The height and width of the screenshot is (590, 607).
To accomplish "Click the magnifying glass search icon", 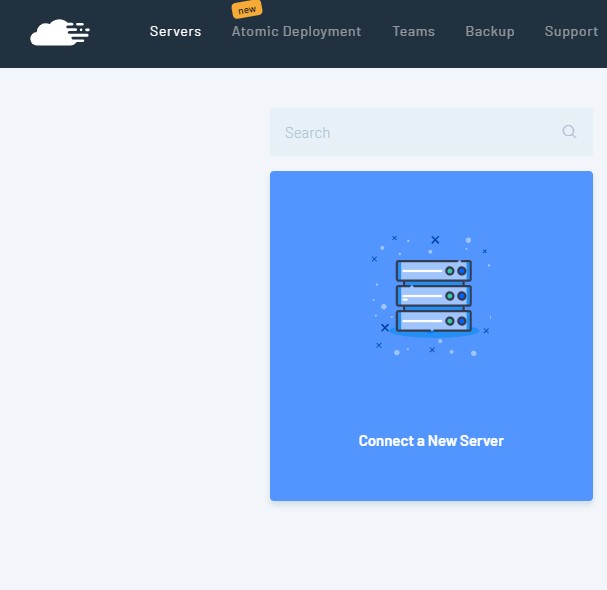I will pyautogui.click(x=569, y=132).
